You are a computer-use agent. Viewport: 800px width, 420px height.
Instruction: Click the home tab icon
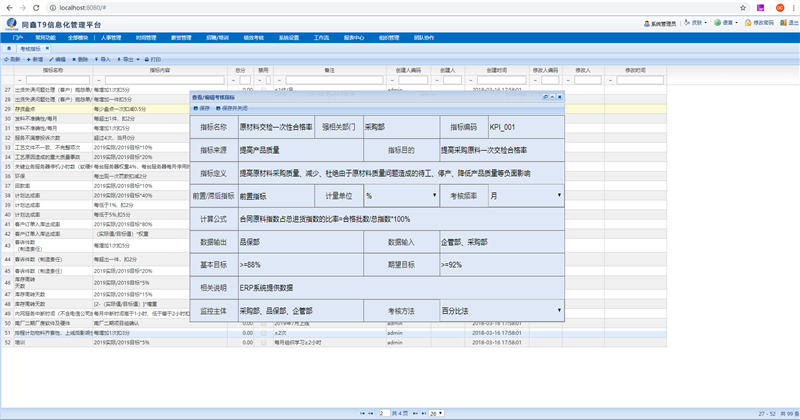click(x=9, y=47)
